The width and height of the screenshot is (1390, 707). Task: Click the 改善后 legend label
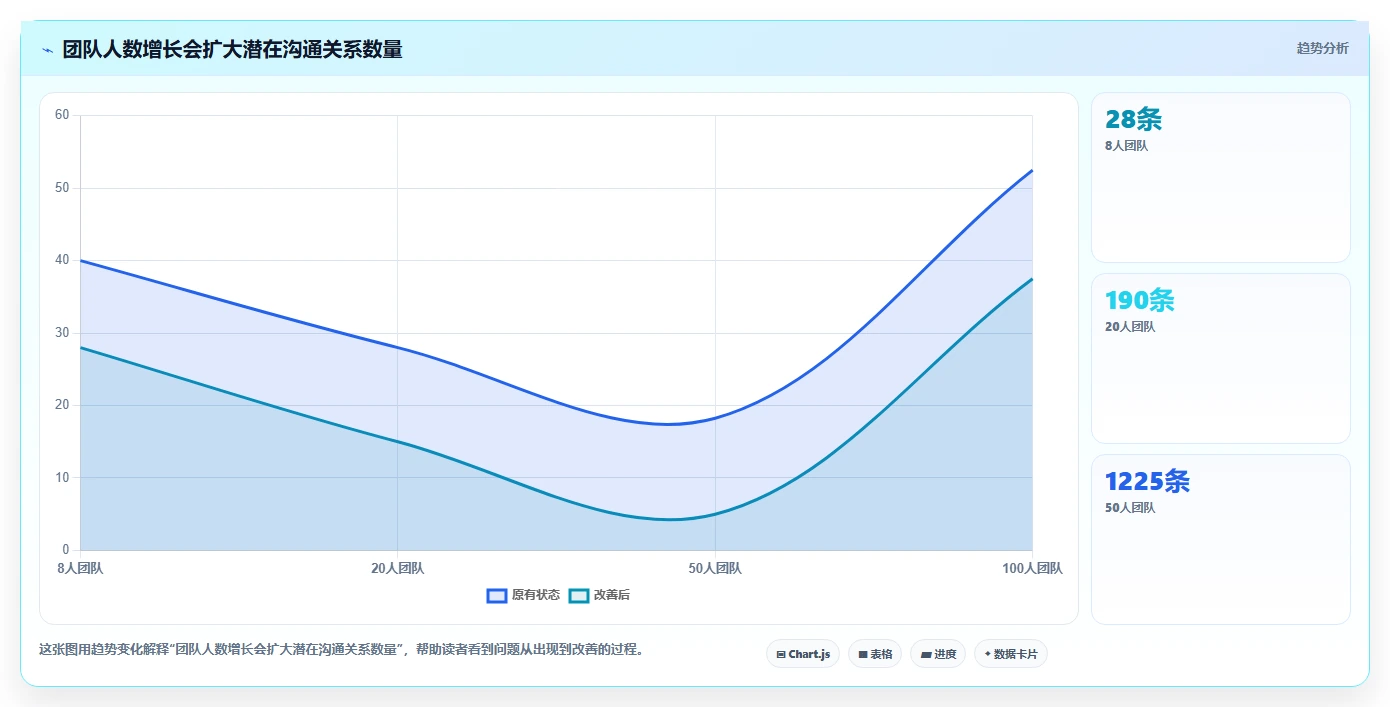coord(612,595)
